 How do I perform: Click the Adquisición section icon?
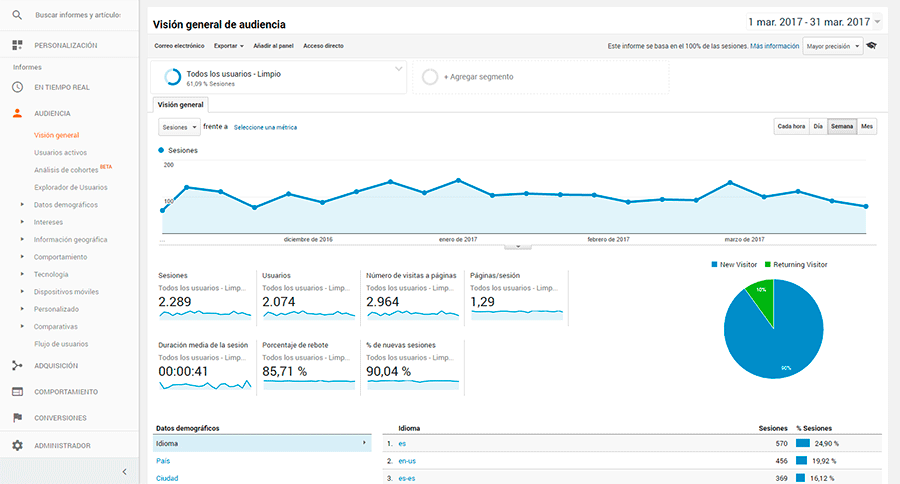click(17, 365)
